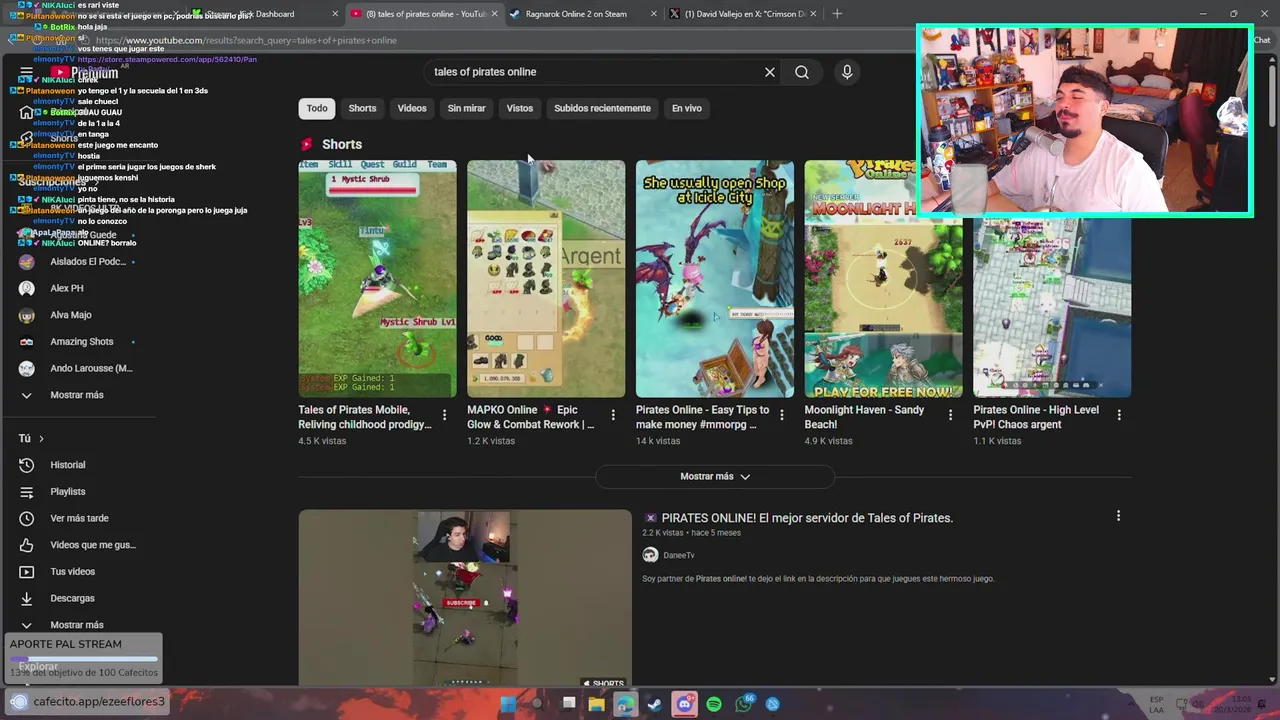1280x720 pixels.
Task: Expand Mostrar más under the Shorts shelf
Action: coord(715,476)
